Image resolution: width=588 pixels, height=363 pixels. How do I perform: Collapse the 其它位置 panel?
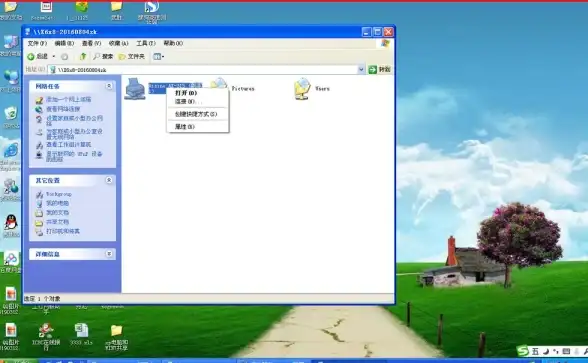109,180
